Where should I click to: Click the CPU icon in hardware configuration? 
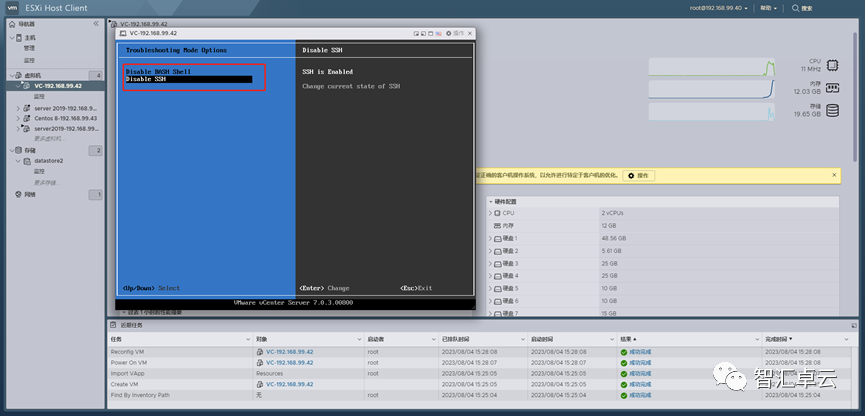click(498, 213)
